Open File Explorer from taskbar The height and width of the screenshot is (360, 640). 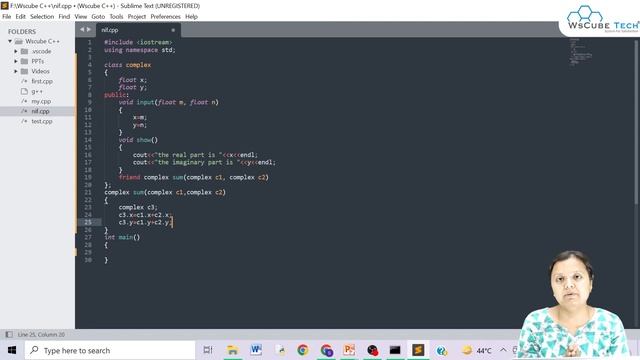click(x=232, y=350)
